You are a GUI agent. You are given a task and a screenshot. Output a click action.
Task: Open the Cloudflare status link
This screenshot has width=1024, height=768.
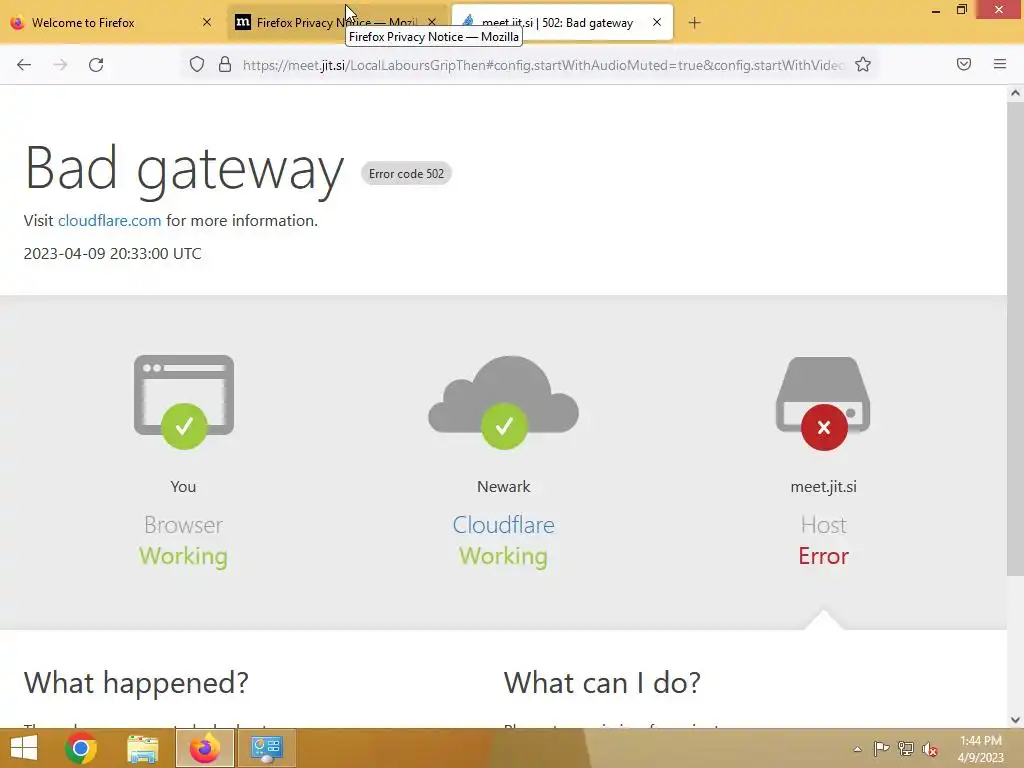click(503, 525)
